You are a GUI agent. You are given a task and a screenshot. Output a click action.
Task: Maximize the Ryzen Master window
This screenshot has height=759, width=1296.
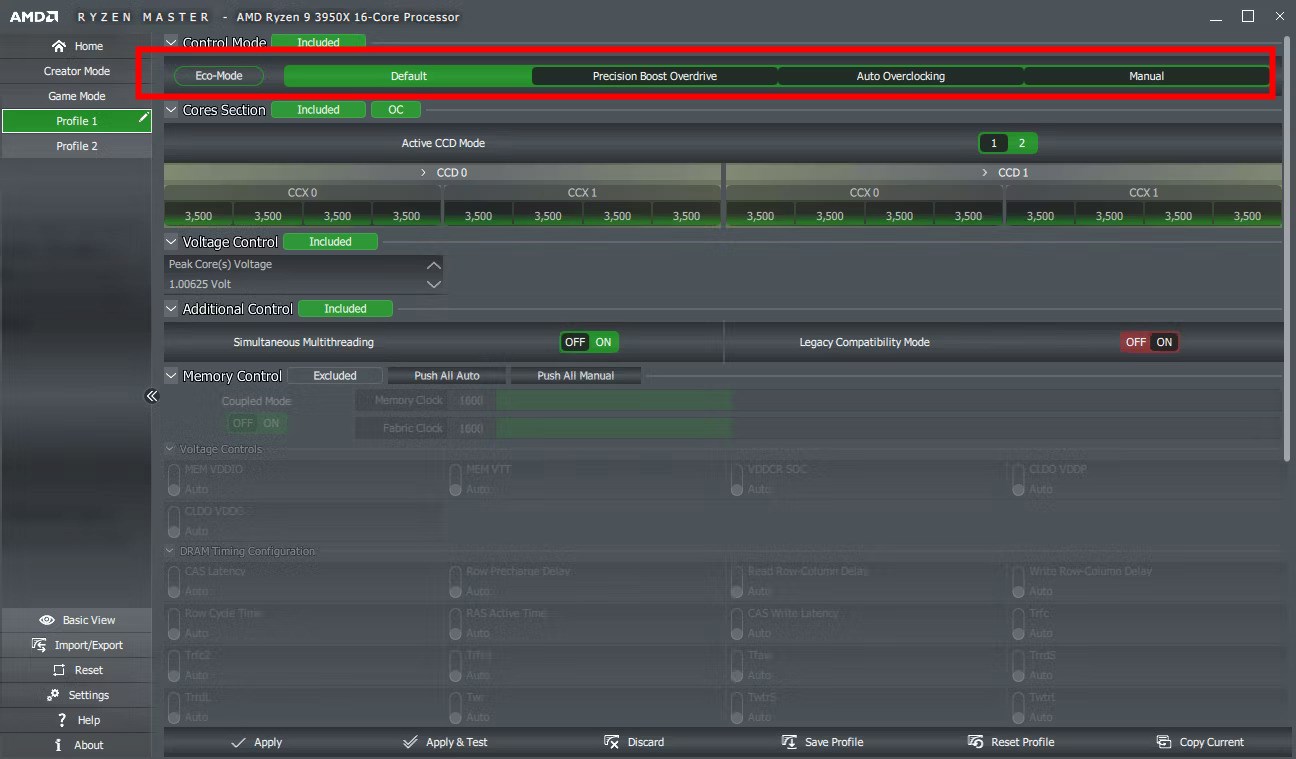tap(1248, 16)
